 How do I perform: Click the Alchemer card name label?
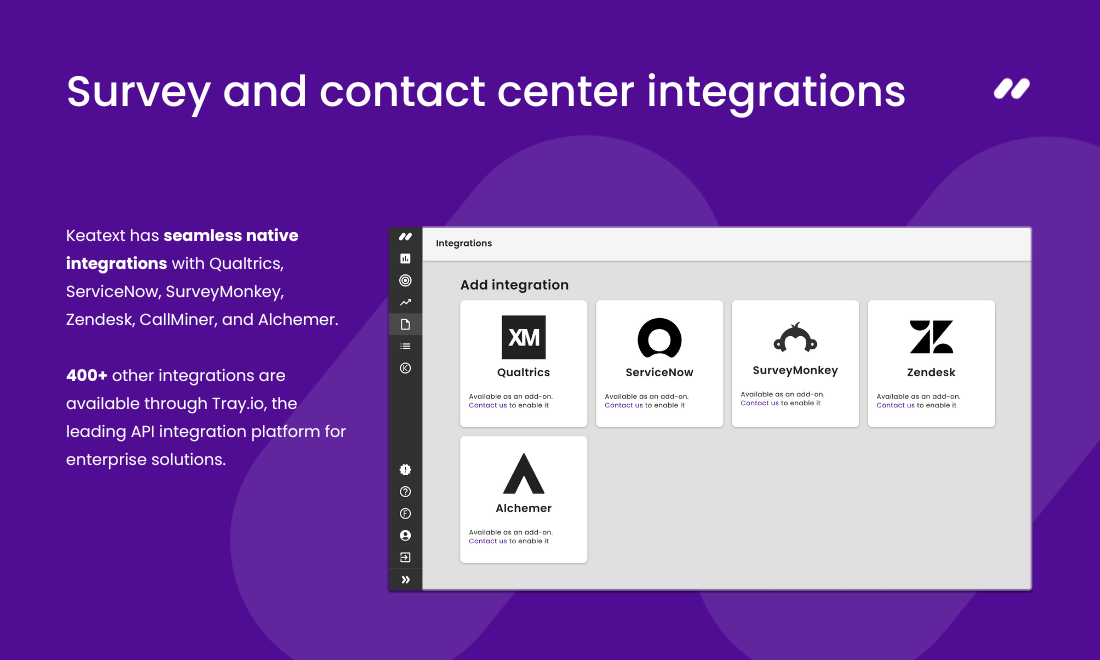click(x=523, y=509)
